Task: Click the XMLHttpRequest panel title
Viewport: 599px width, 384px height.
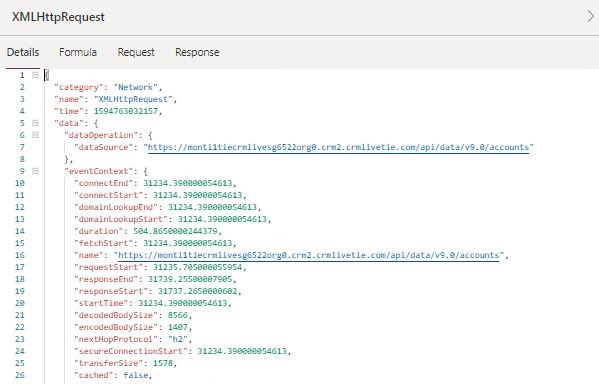Action: 58,17
